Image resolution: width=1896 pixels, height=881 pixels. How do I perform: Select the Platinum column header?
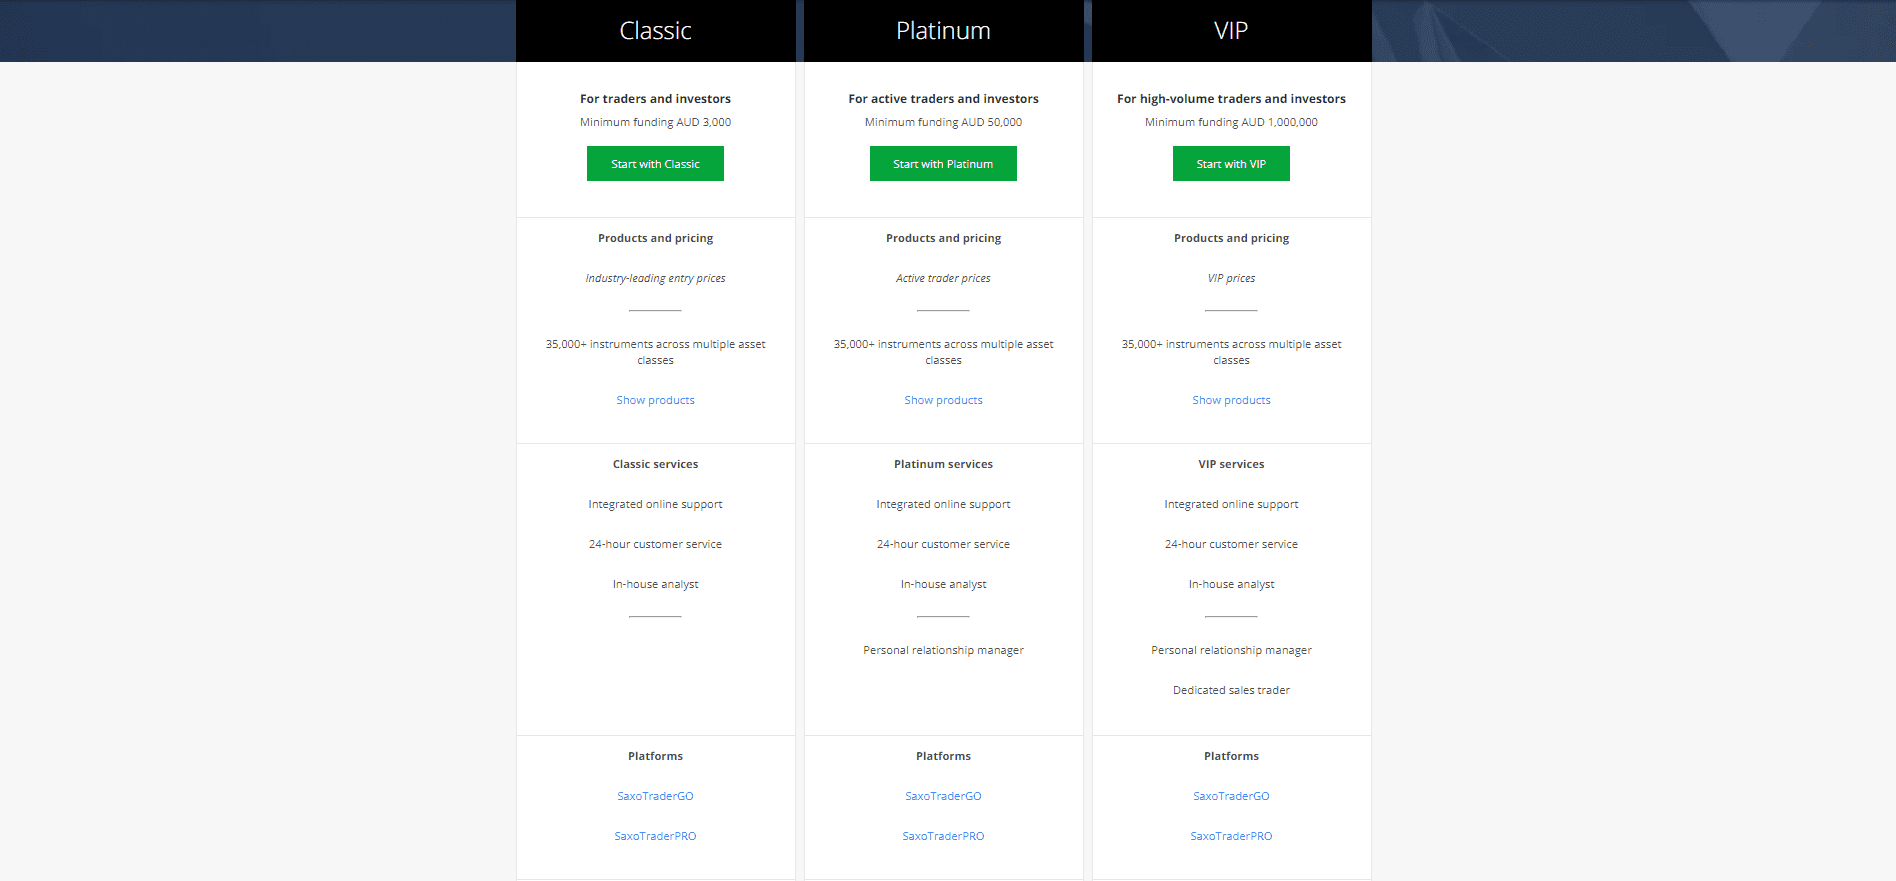[943, 31]
